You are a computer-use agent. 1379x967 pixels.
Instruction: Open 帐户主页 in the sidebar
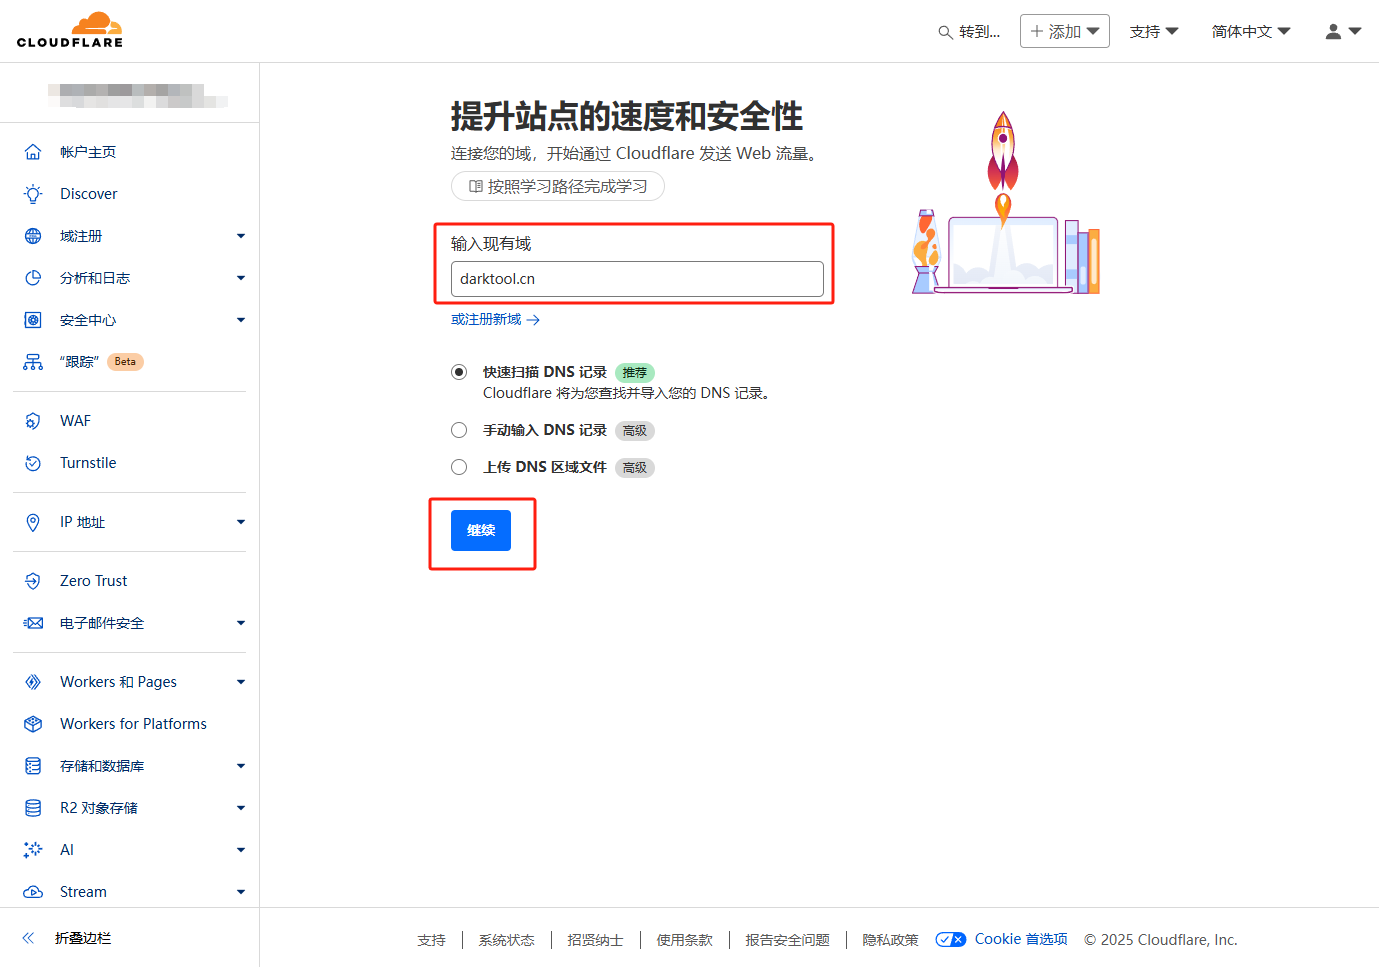(88, 152)
